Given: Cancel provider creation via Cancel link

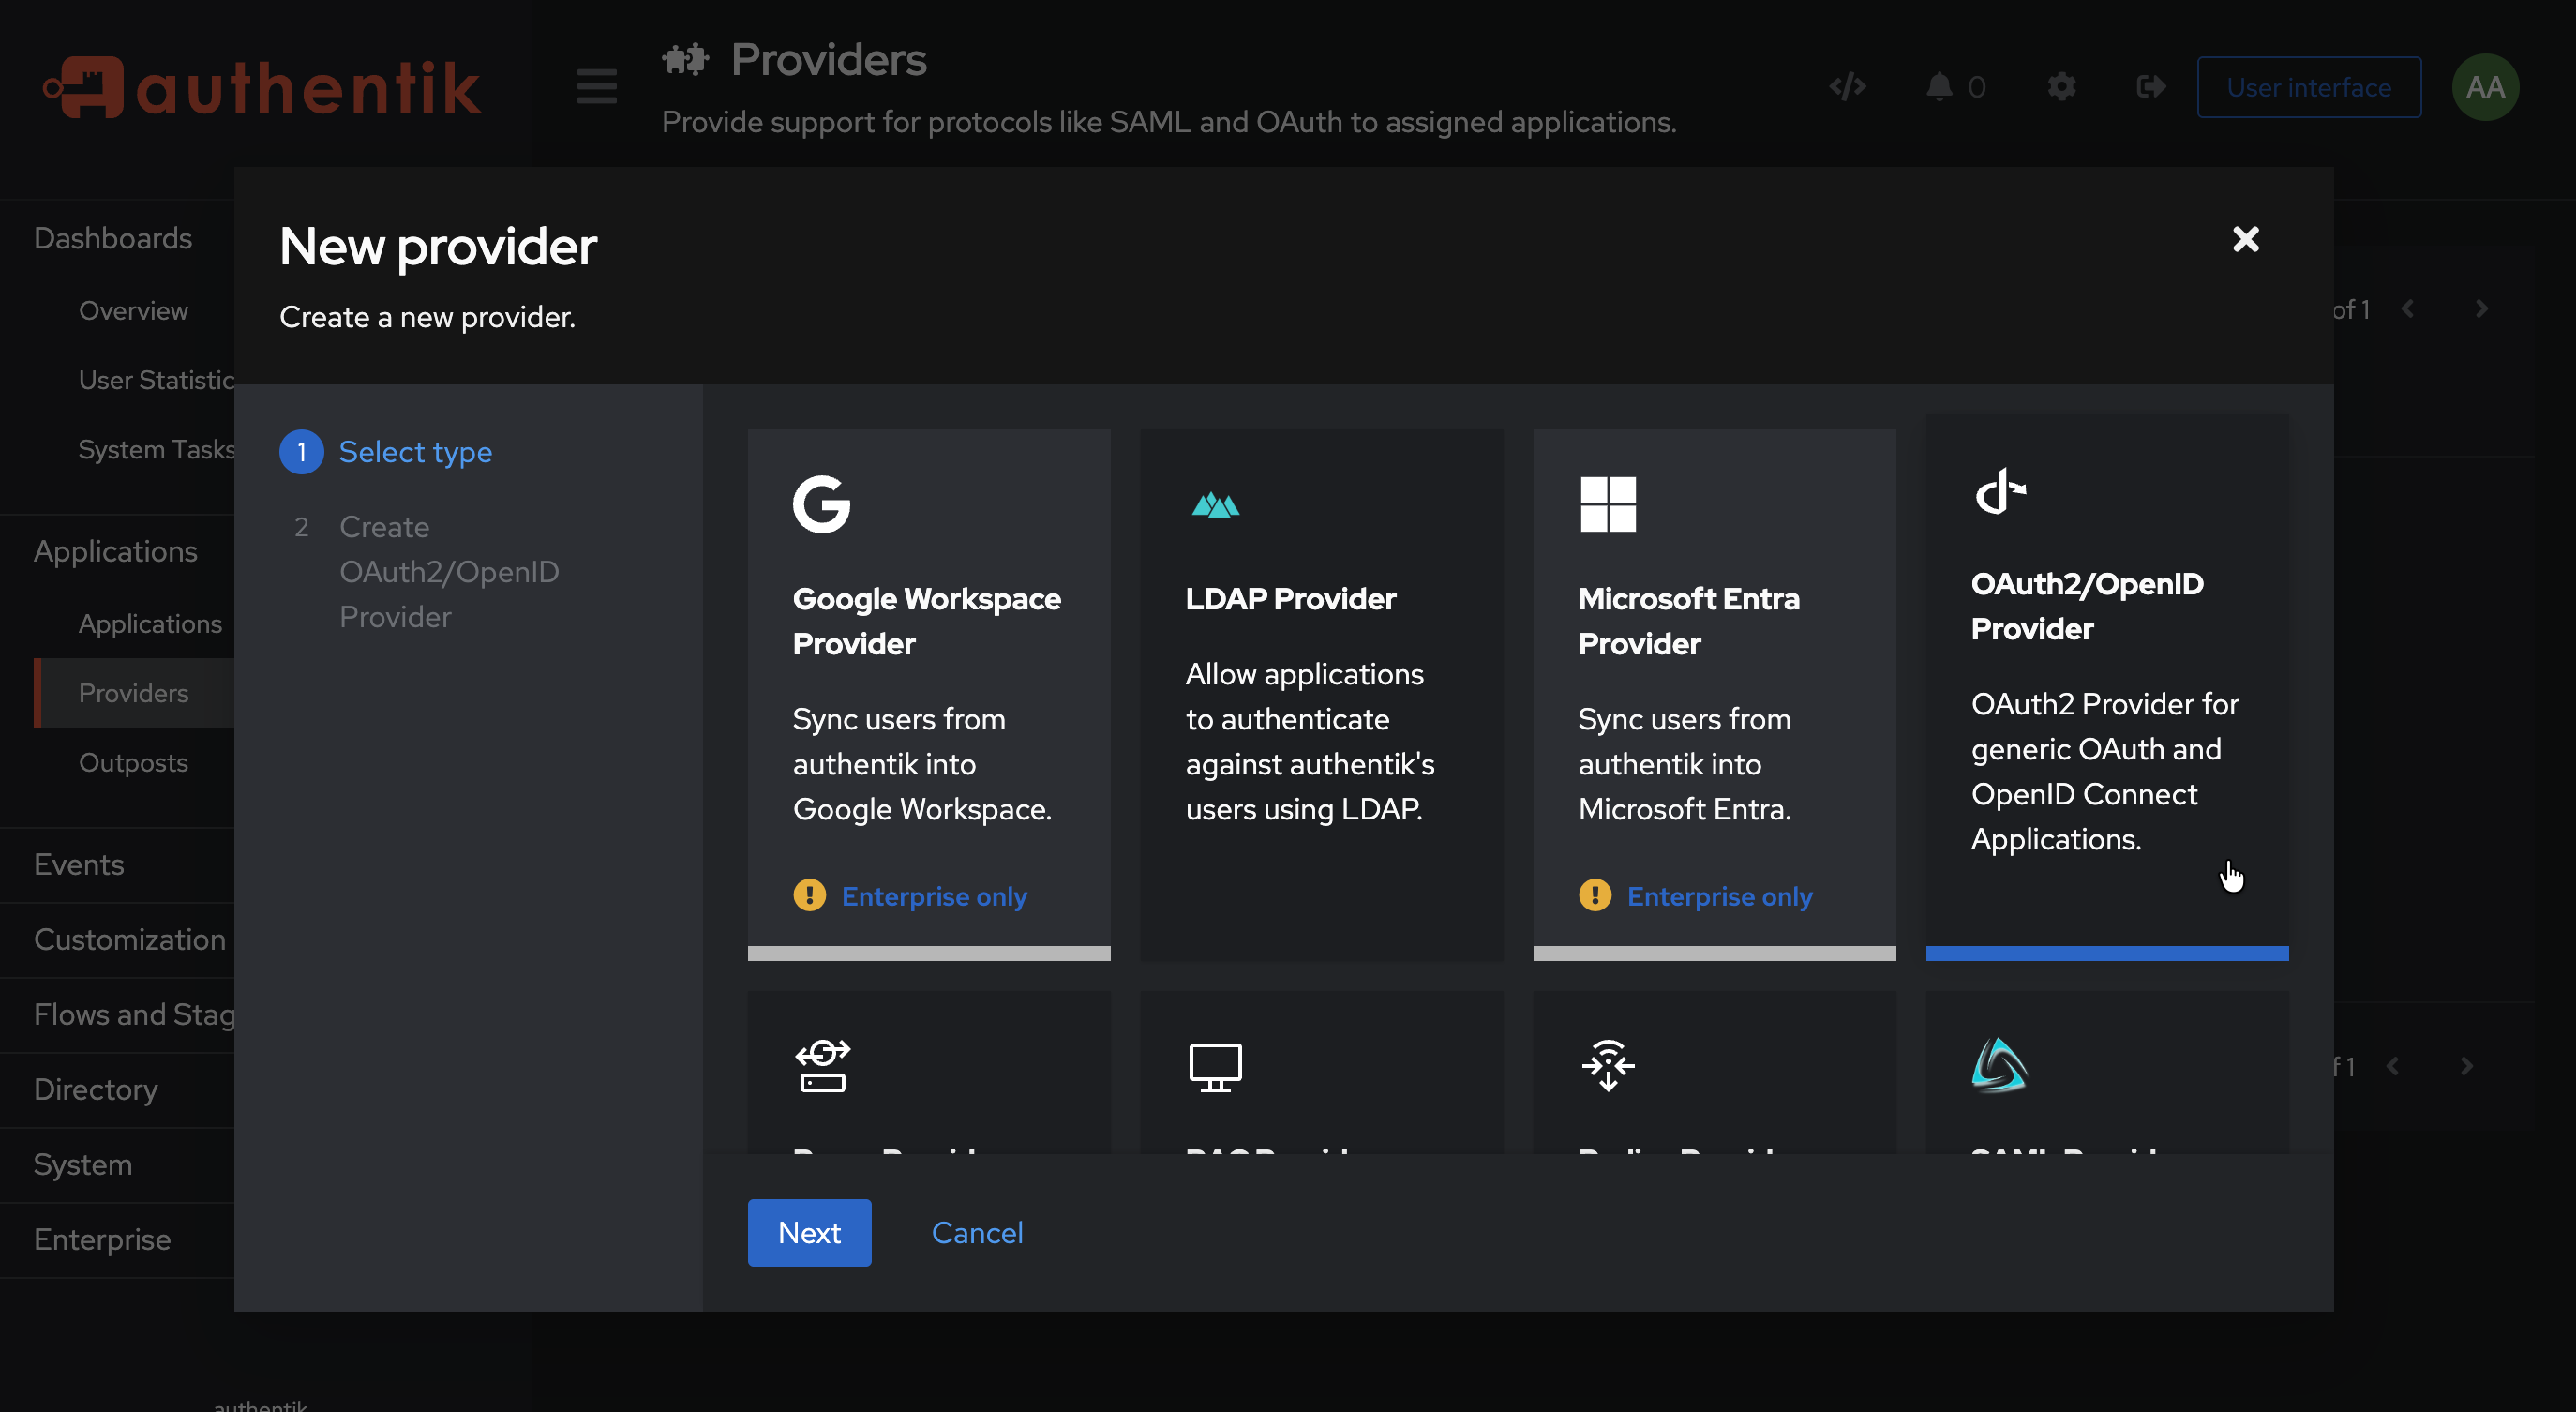Looking at the screenshot, I should [x=977, y=1232].
